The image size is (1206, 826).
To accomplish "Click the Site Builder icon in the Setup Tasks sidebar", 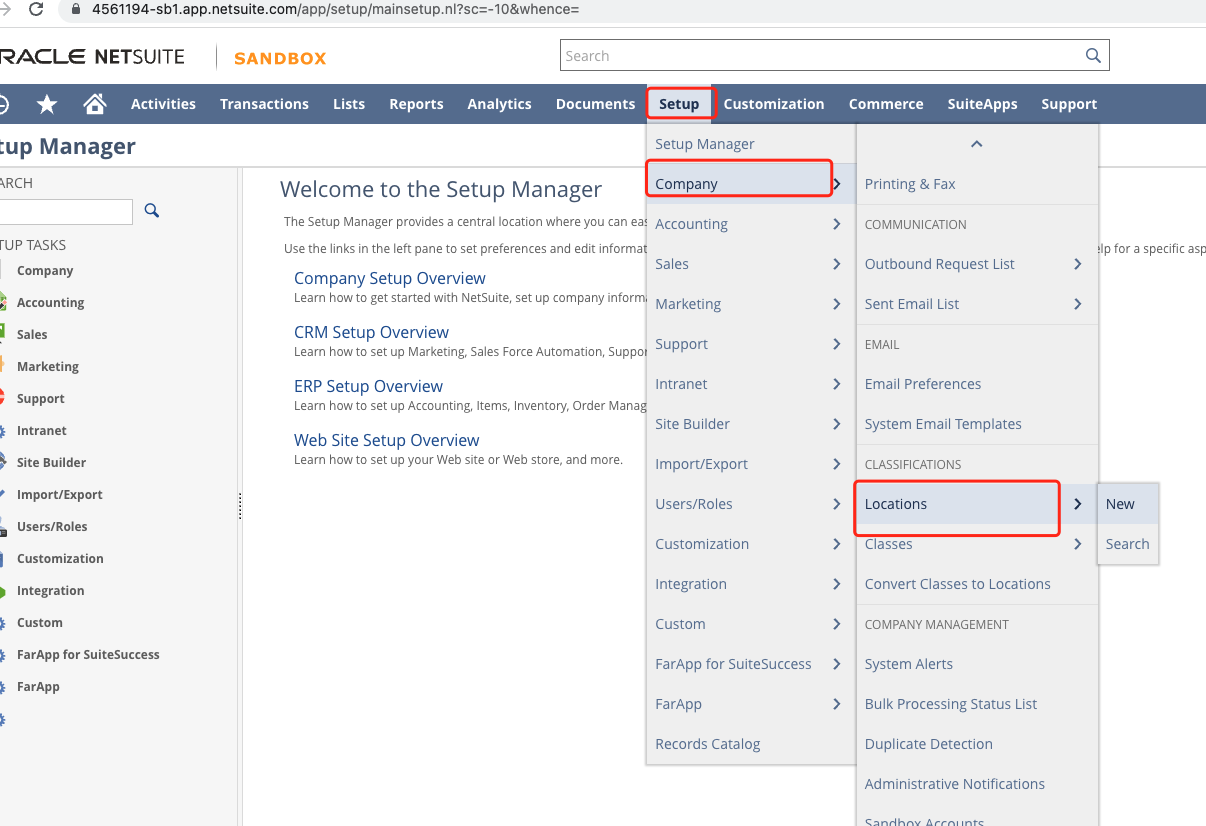I will tap(3, 462).
